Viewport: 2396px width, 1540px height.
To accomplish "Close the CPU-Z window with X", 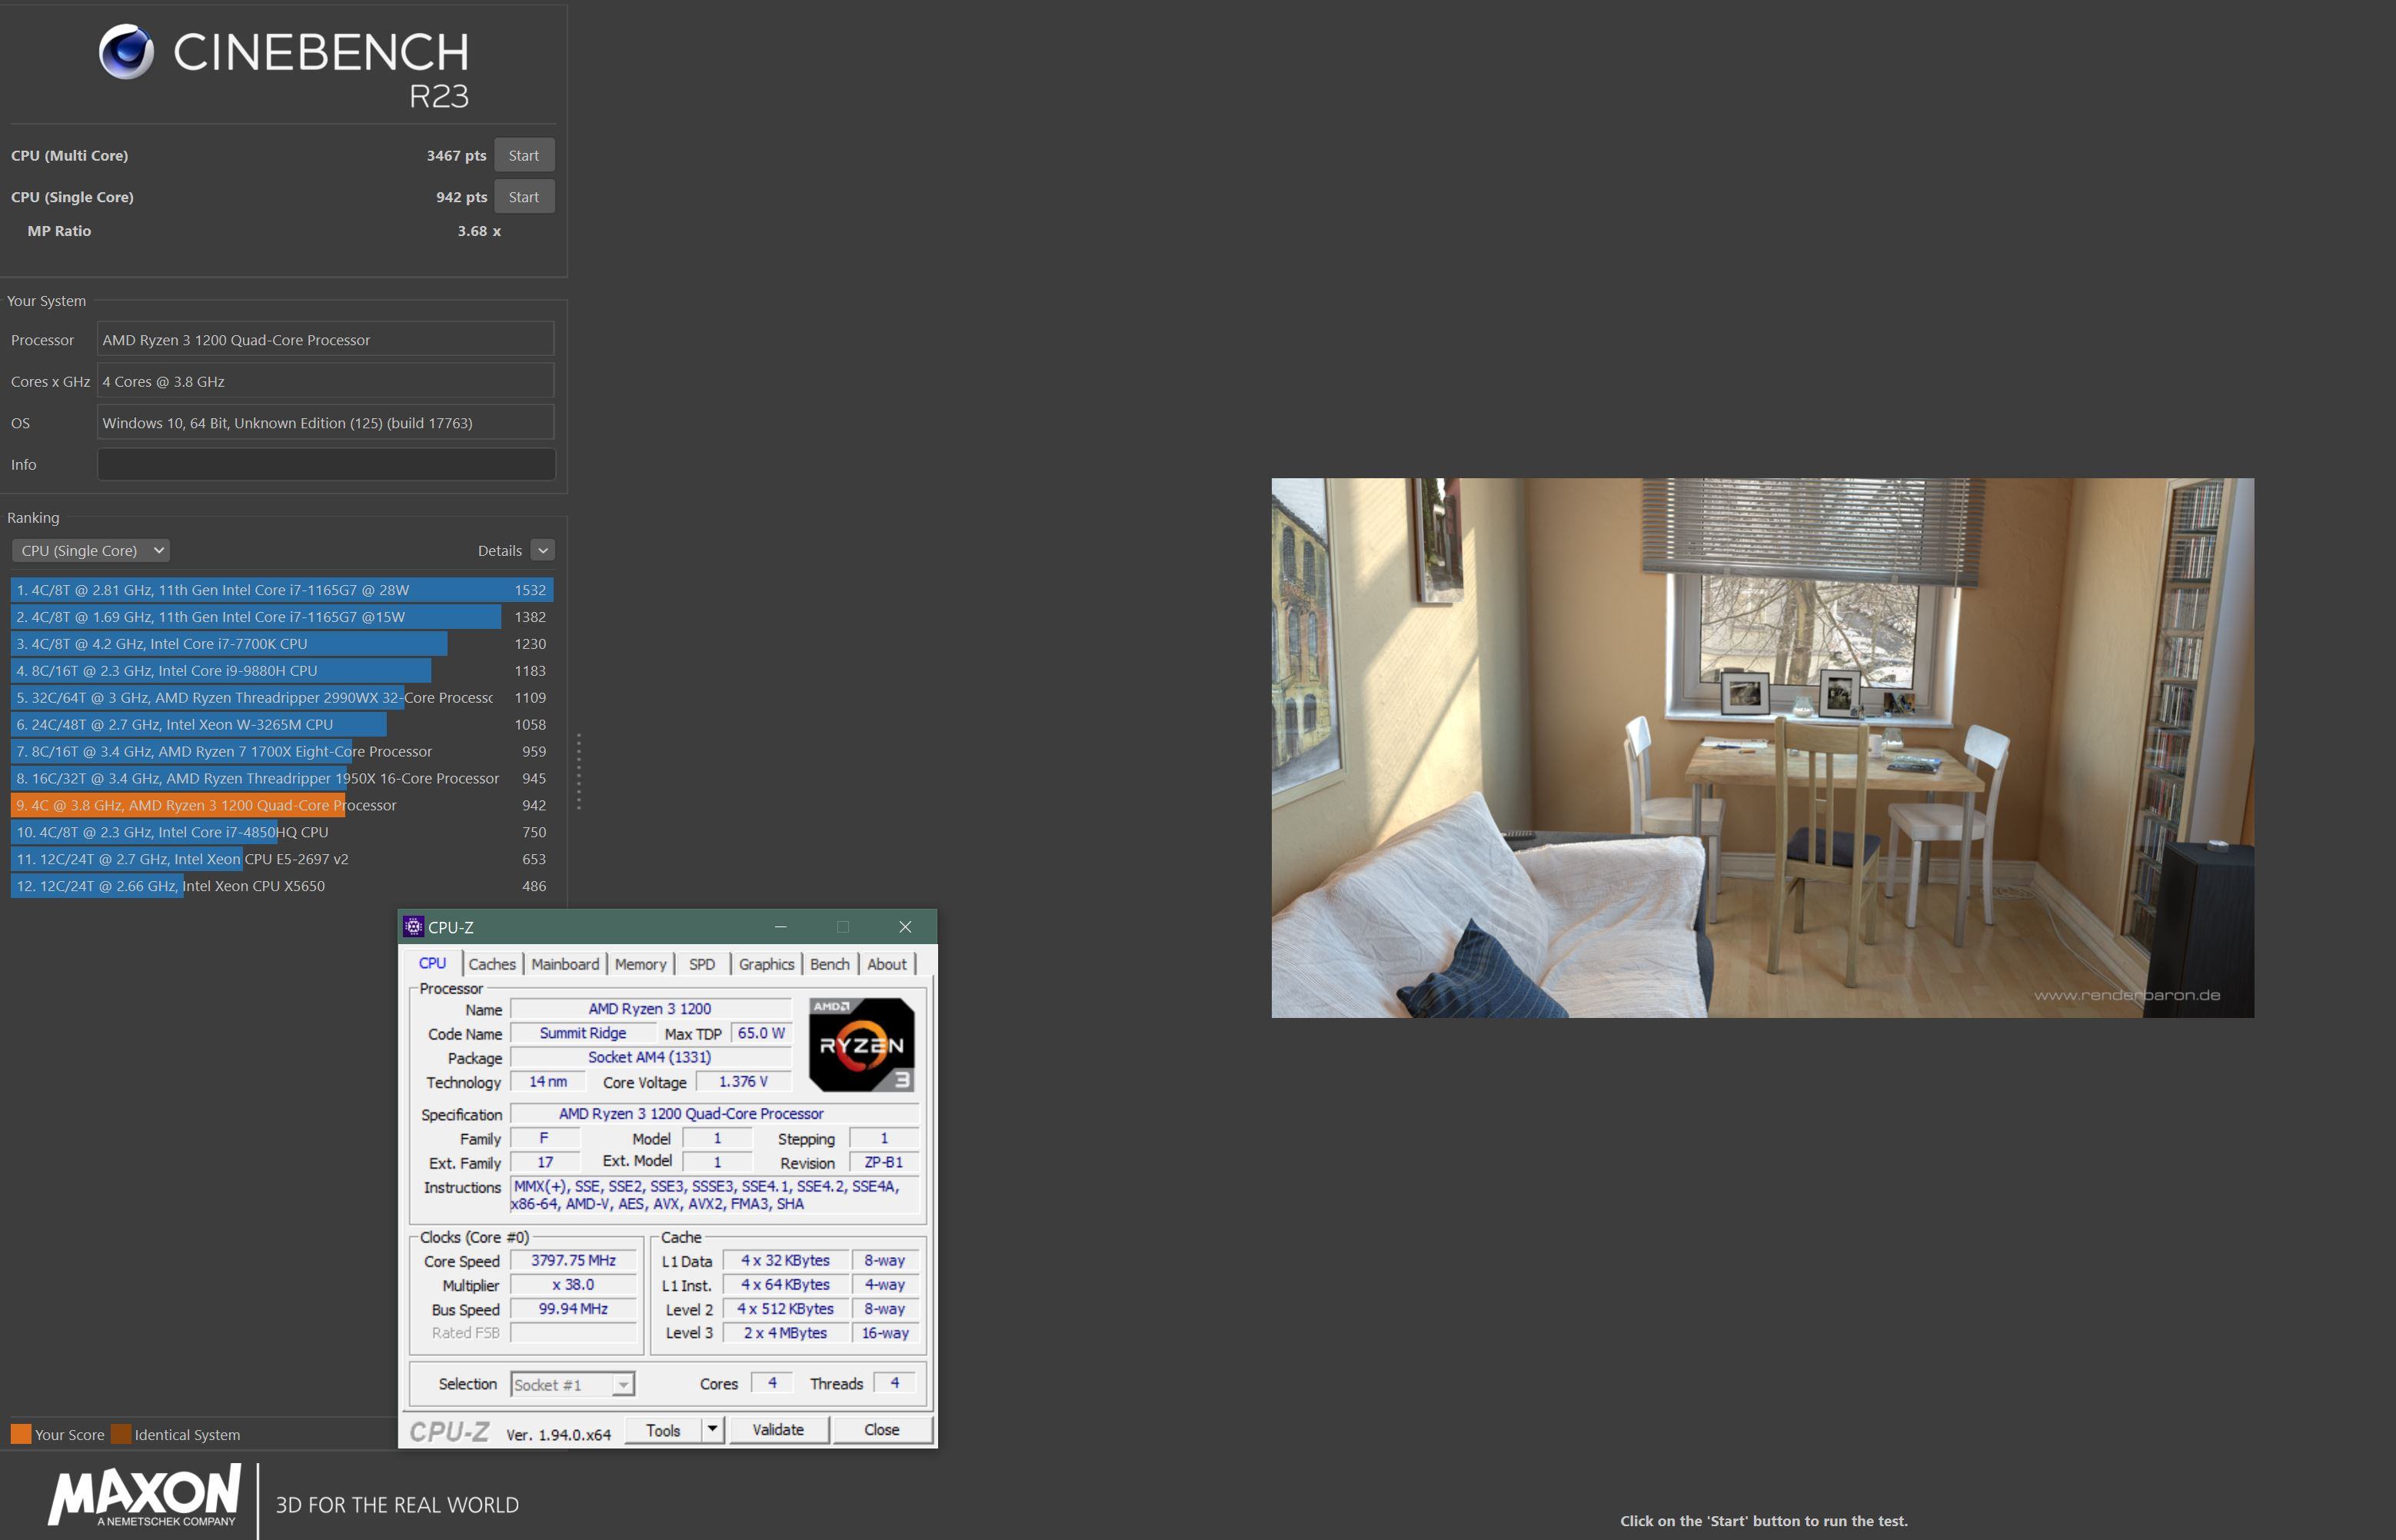I will (x=905, y=927).
